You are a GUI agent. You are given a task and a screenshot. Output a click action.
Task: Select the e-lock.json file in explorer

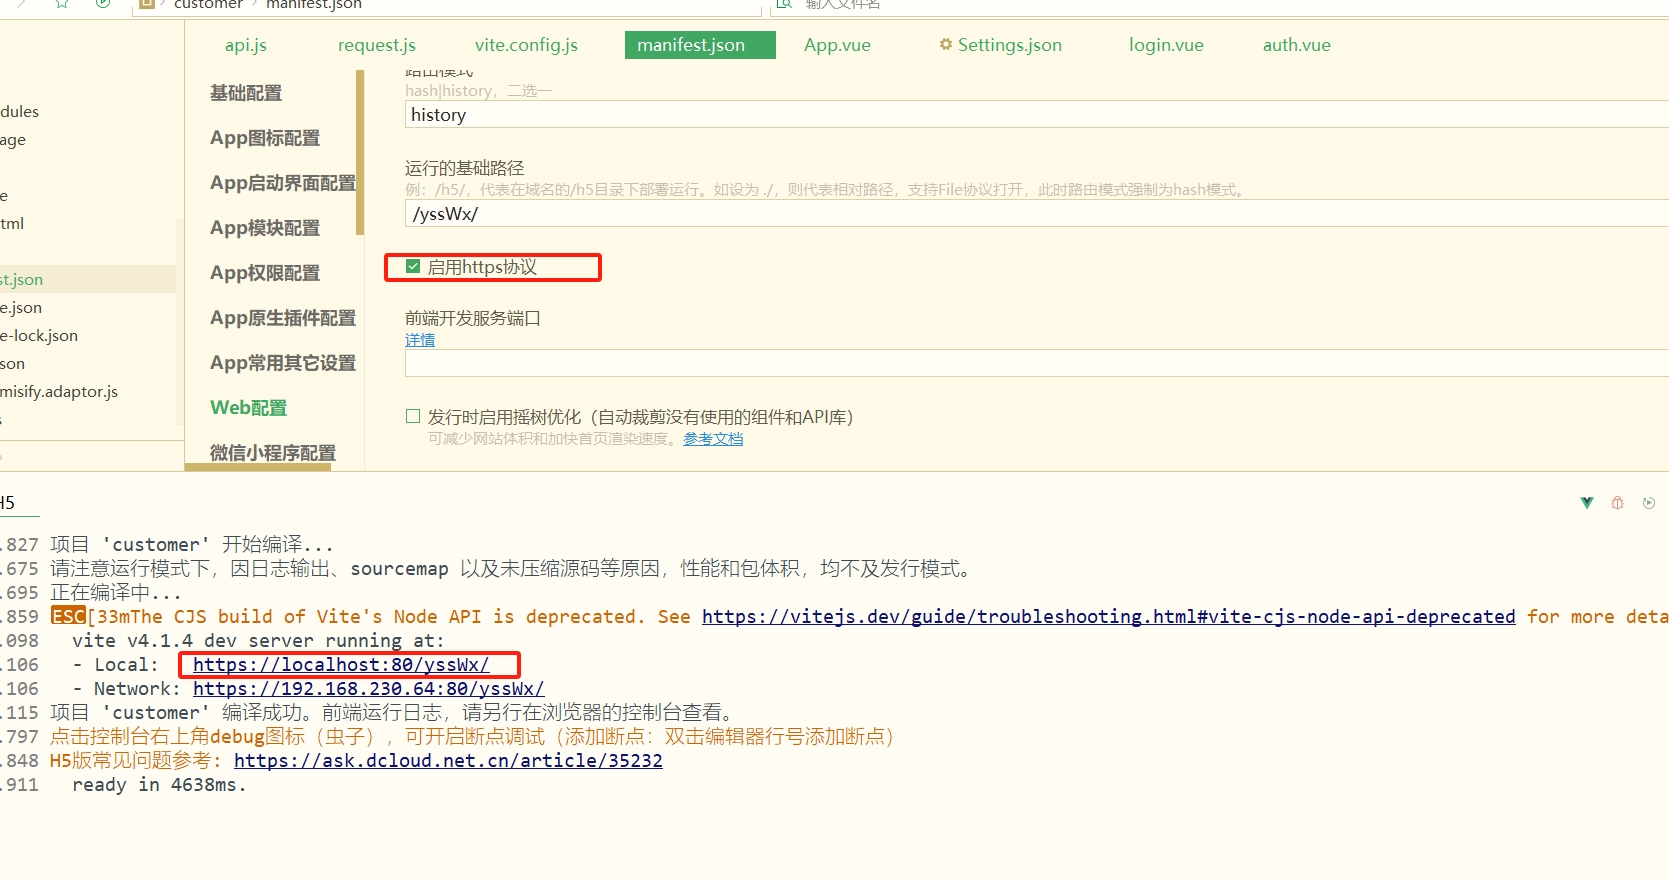click(x=40, y=335)
